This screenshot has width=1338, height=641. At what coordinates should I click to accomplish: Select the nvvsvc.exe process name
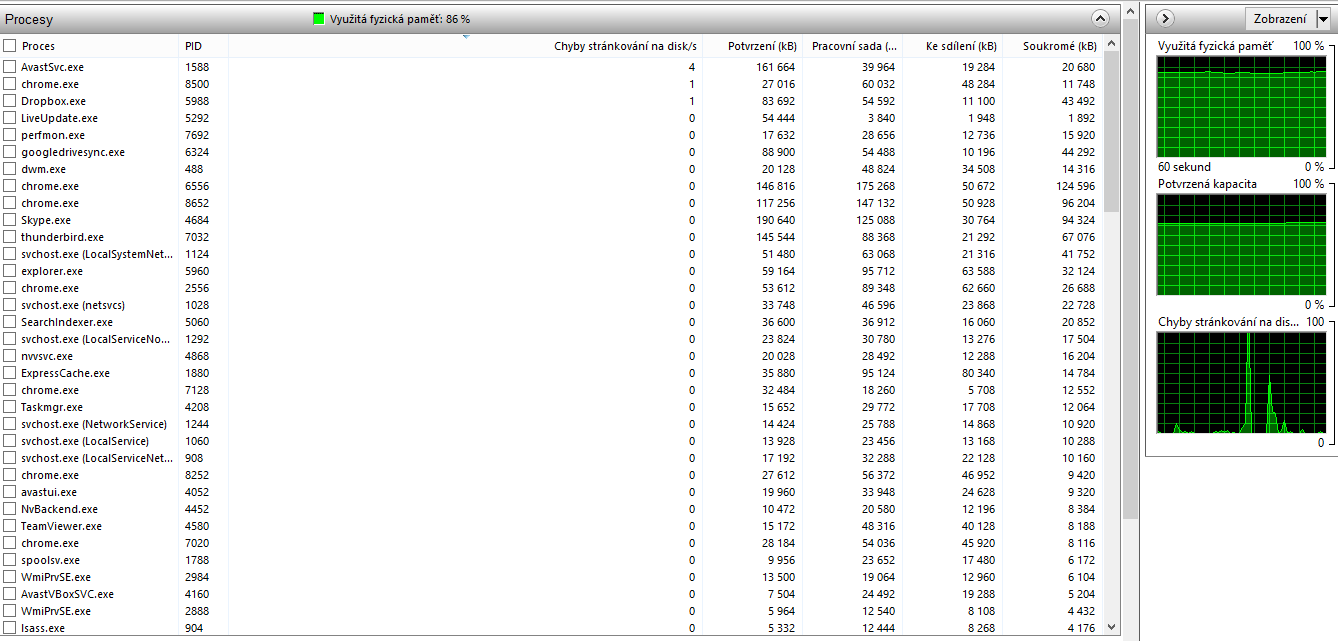[x=47, y=356]
